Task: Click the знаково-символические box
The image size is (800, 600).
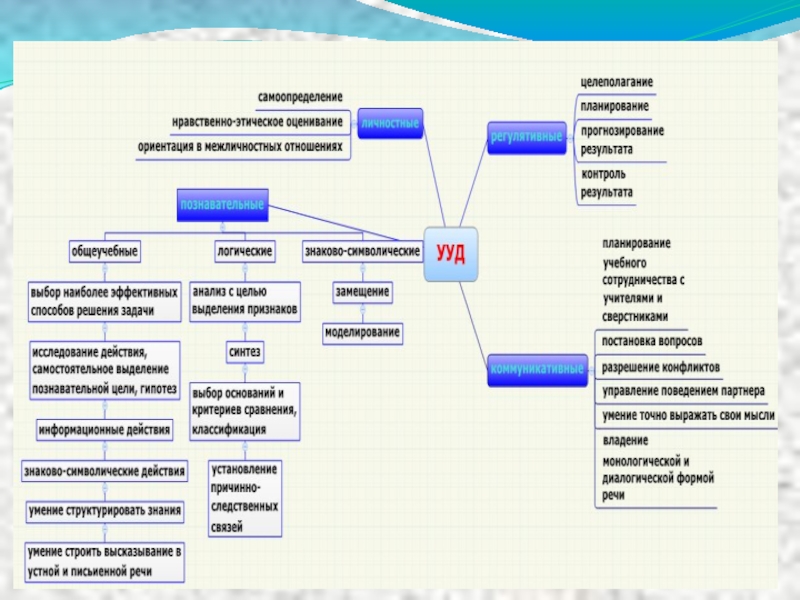Action: point(363,252)
